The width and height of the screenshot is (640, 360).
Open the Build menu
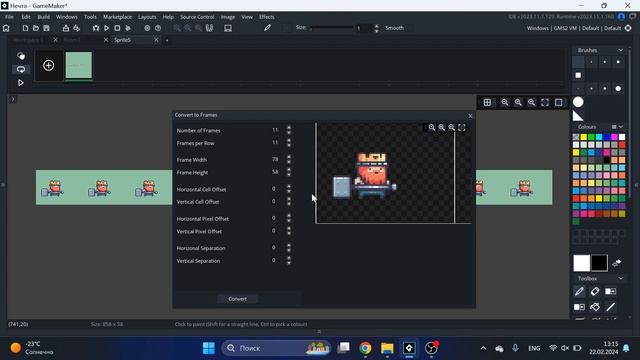pos(43,17)
